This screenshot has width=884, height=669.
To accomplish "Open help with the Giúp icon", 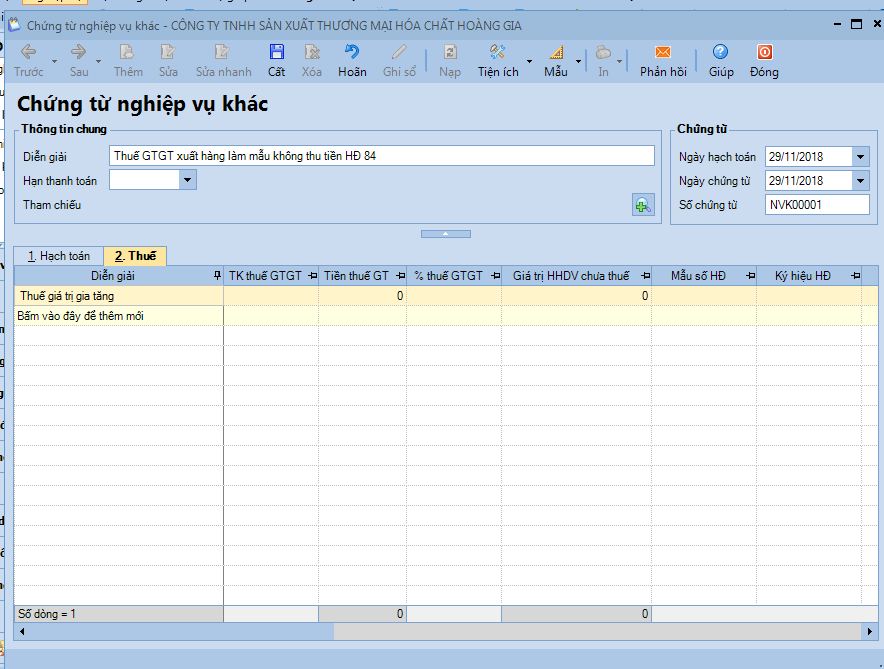I will click(x=721, y=52).
